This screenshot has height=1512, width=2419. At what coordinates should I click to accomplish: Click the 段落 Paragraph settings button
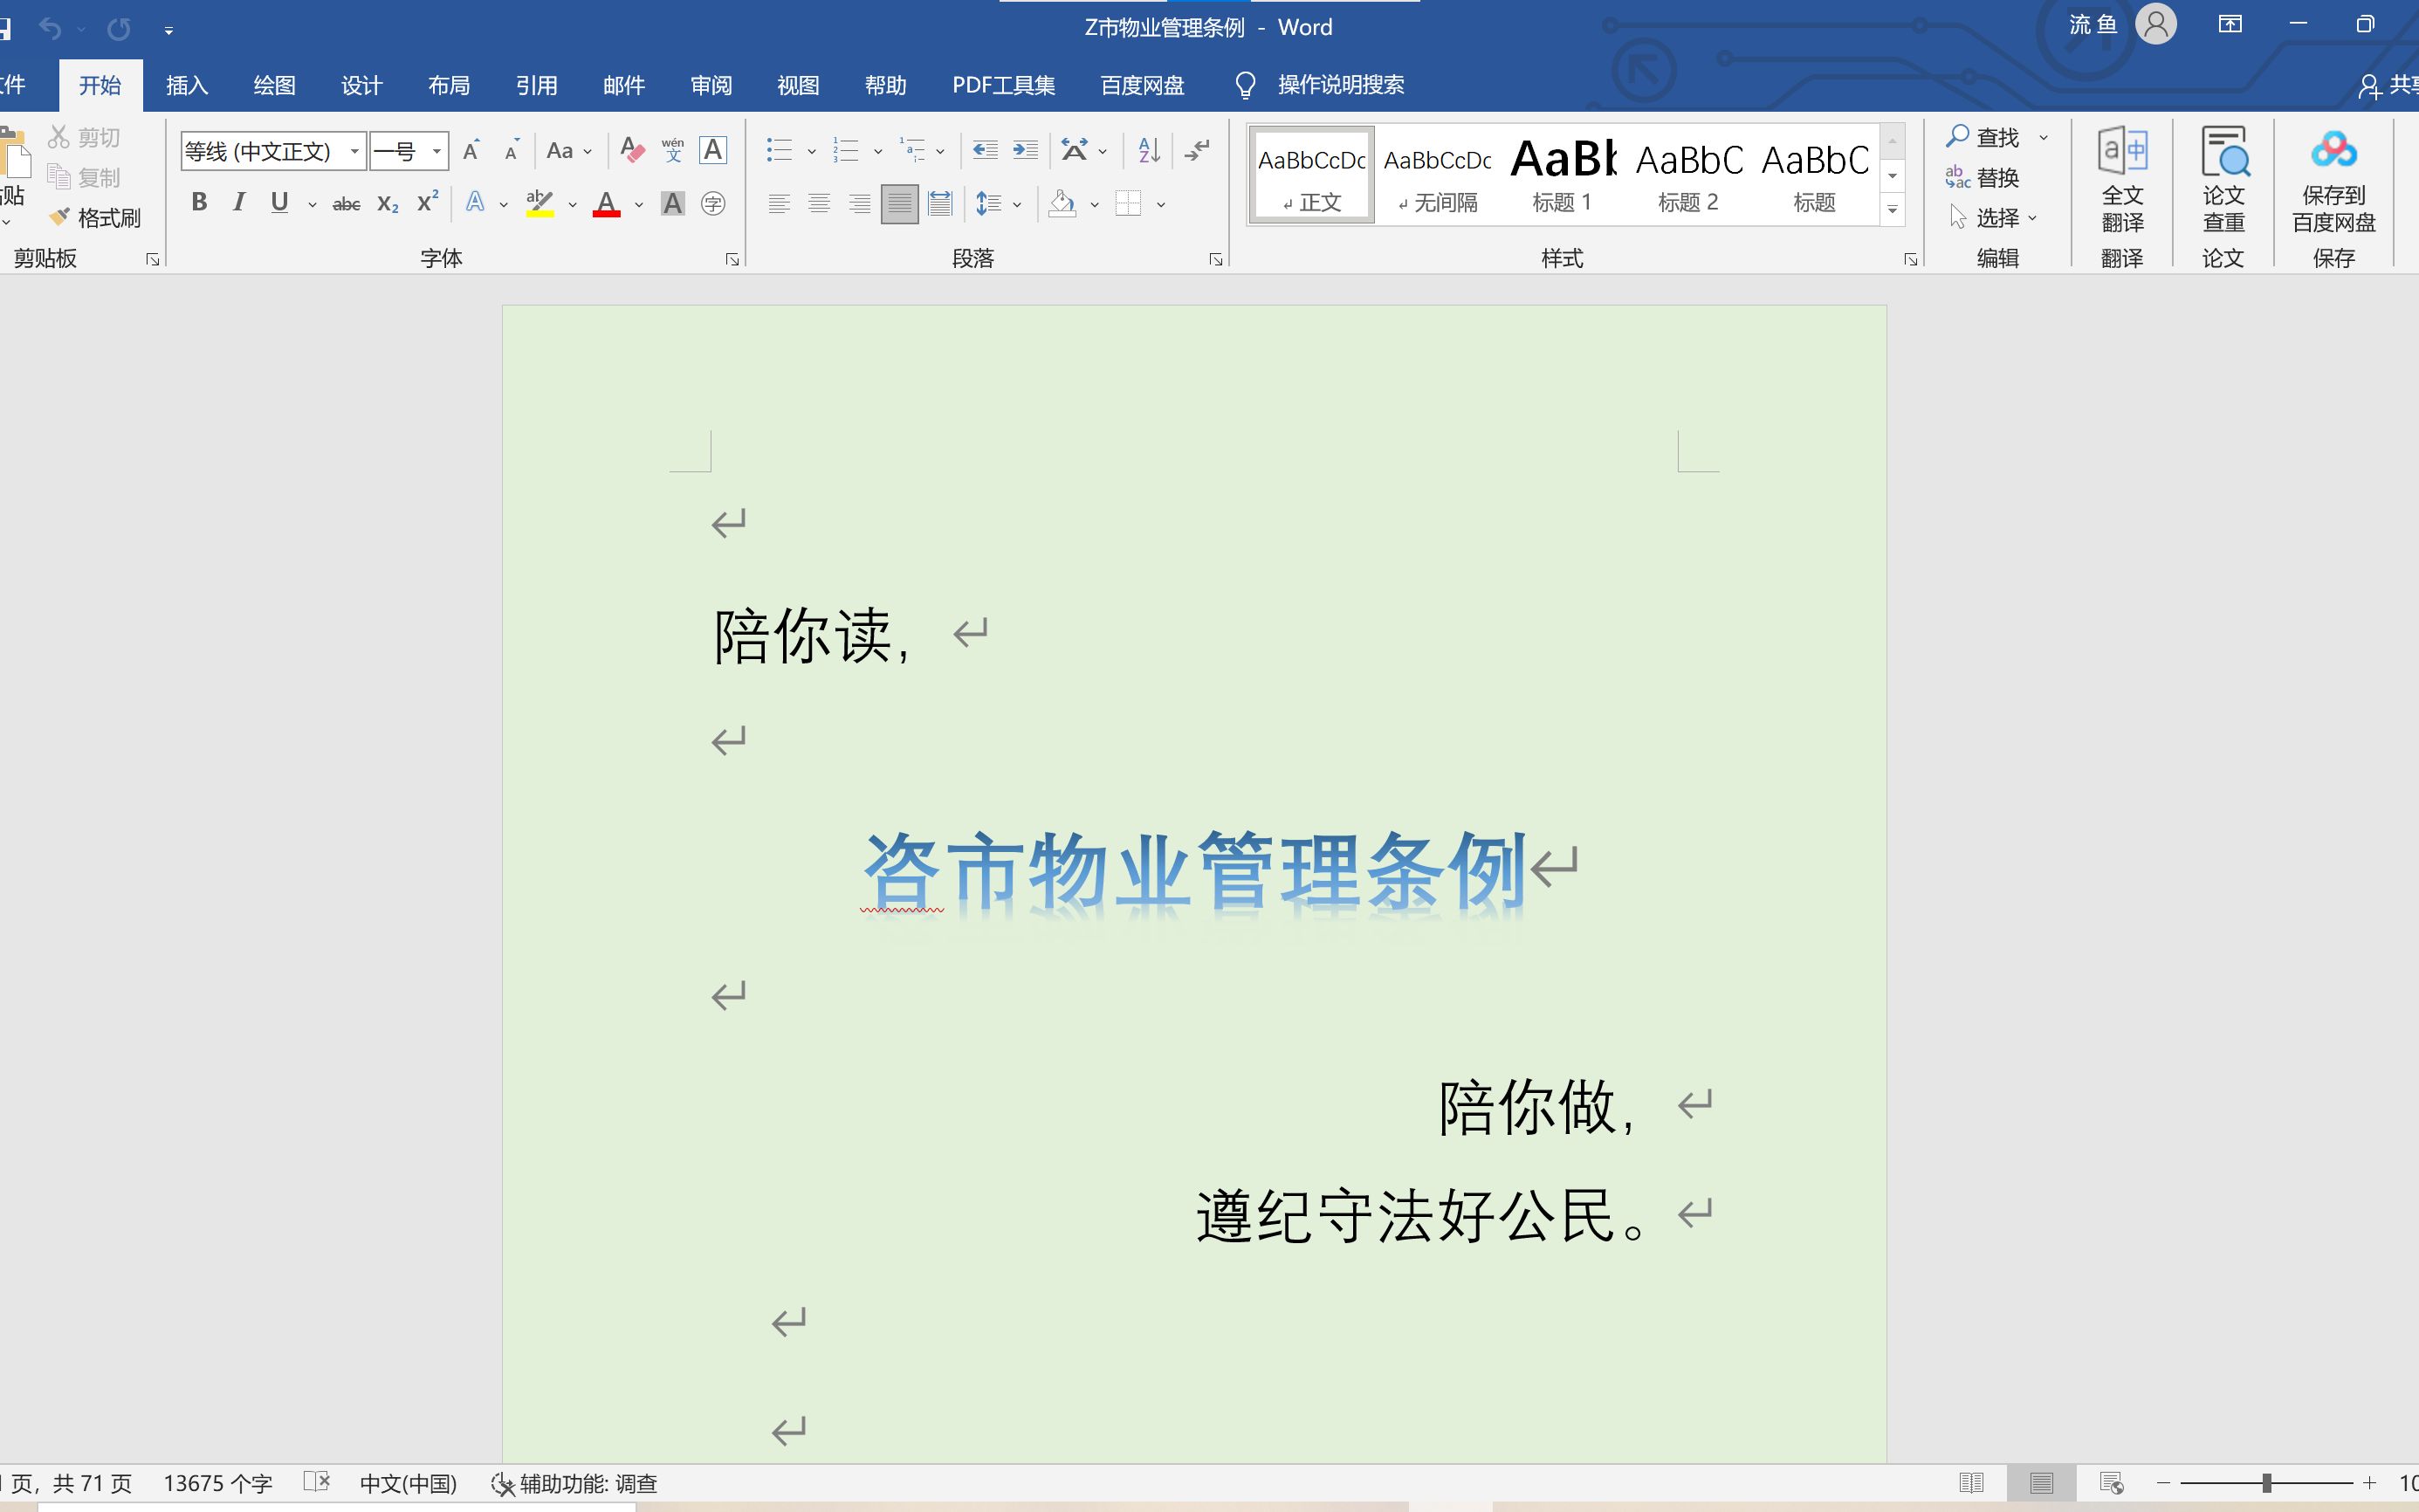[1219, 258]
